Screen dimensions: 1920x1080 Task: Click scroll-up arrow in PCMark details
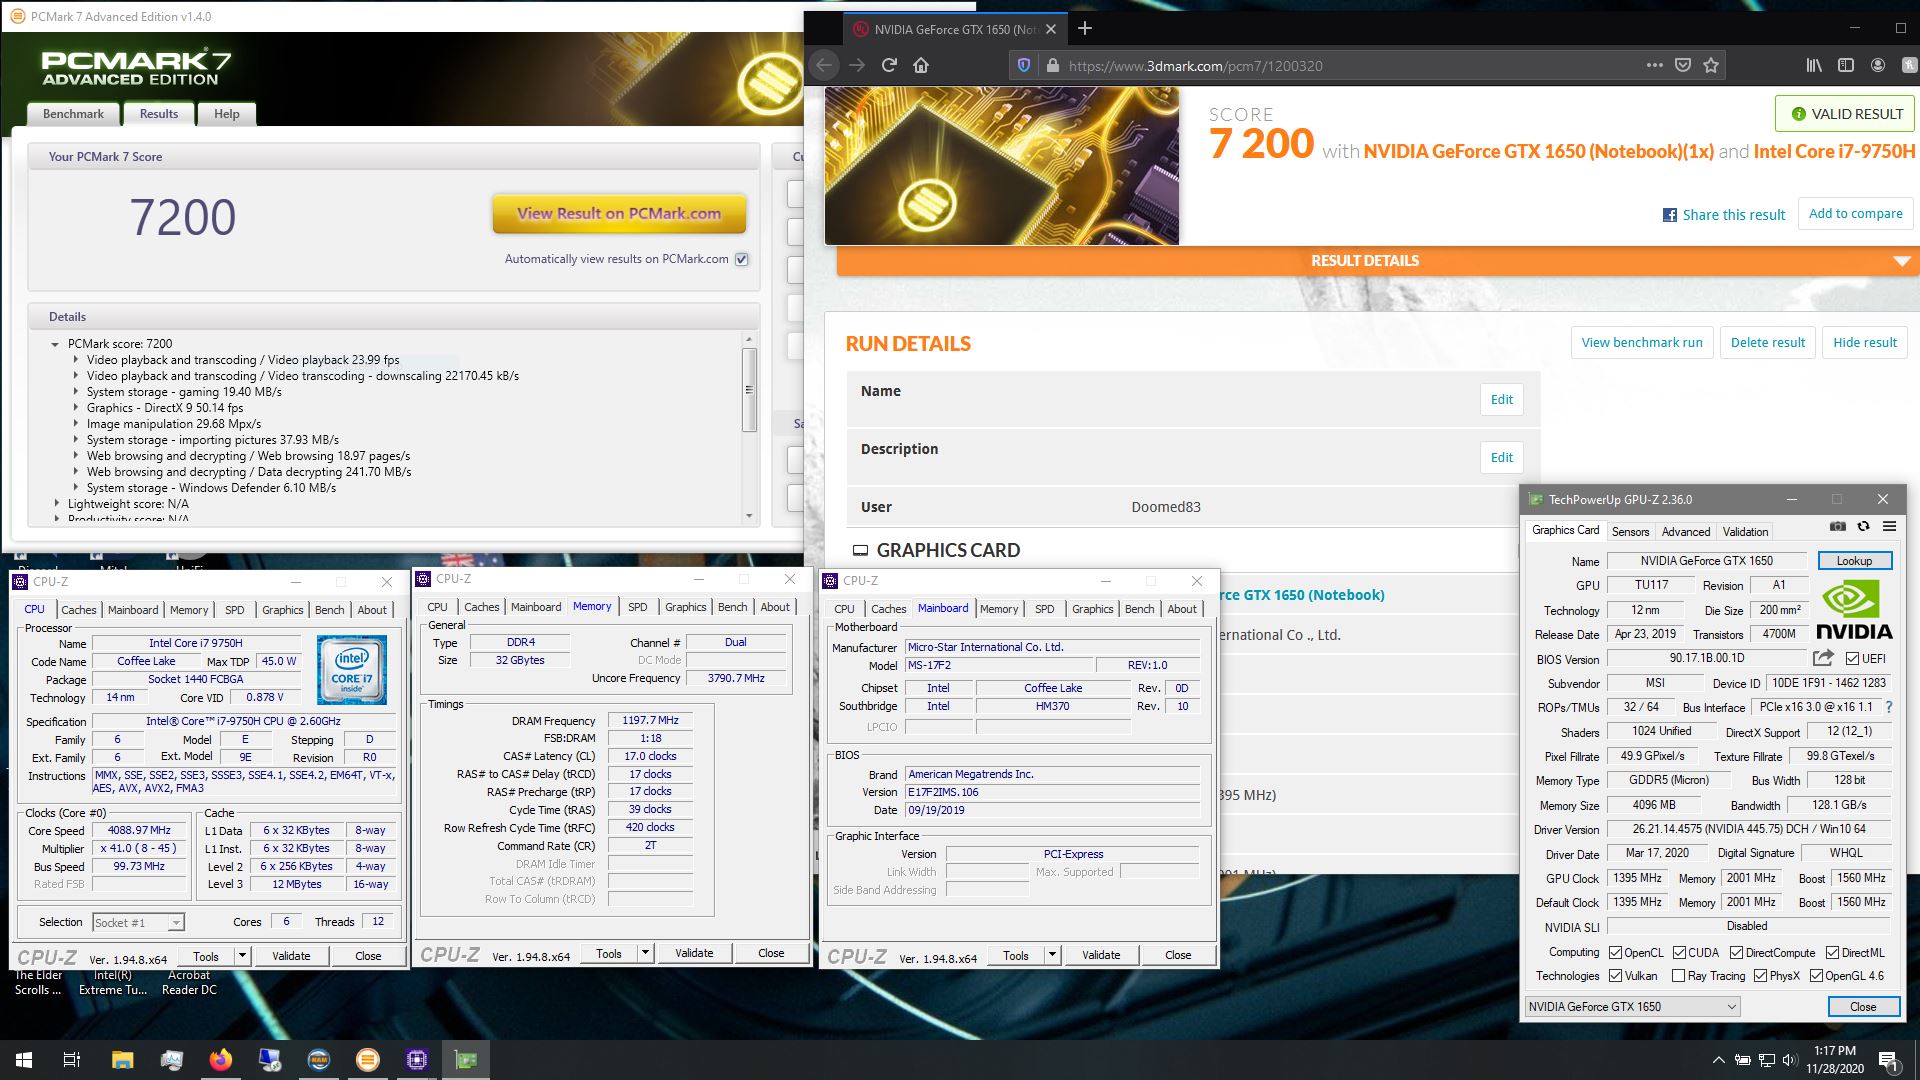(749, 340)
